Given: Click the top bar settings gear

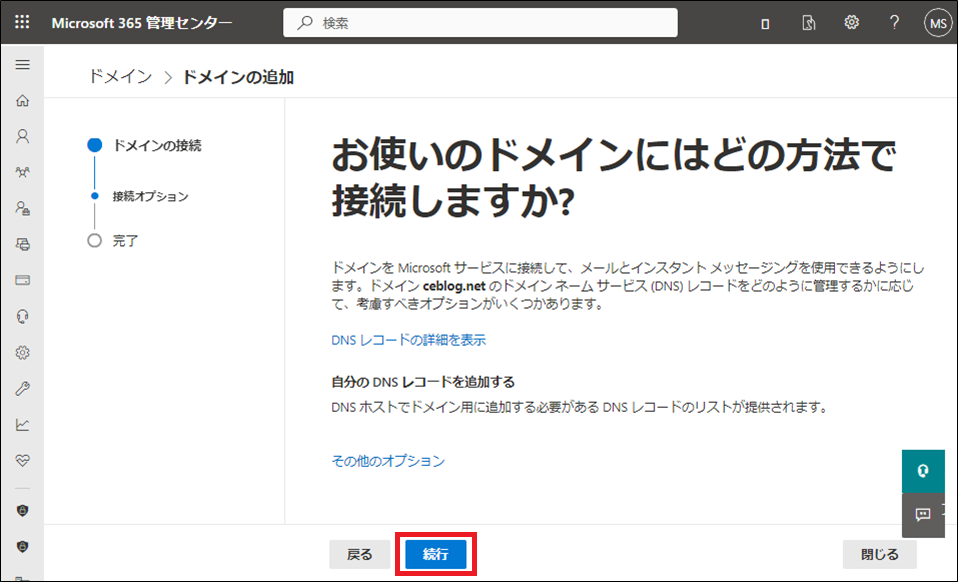Looking at the screenshot, I should tap(851, 23).
